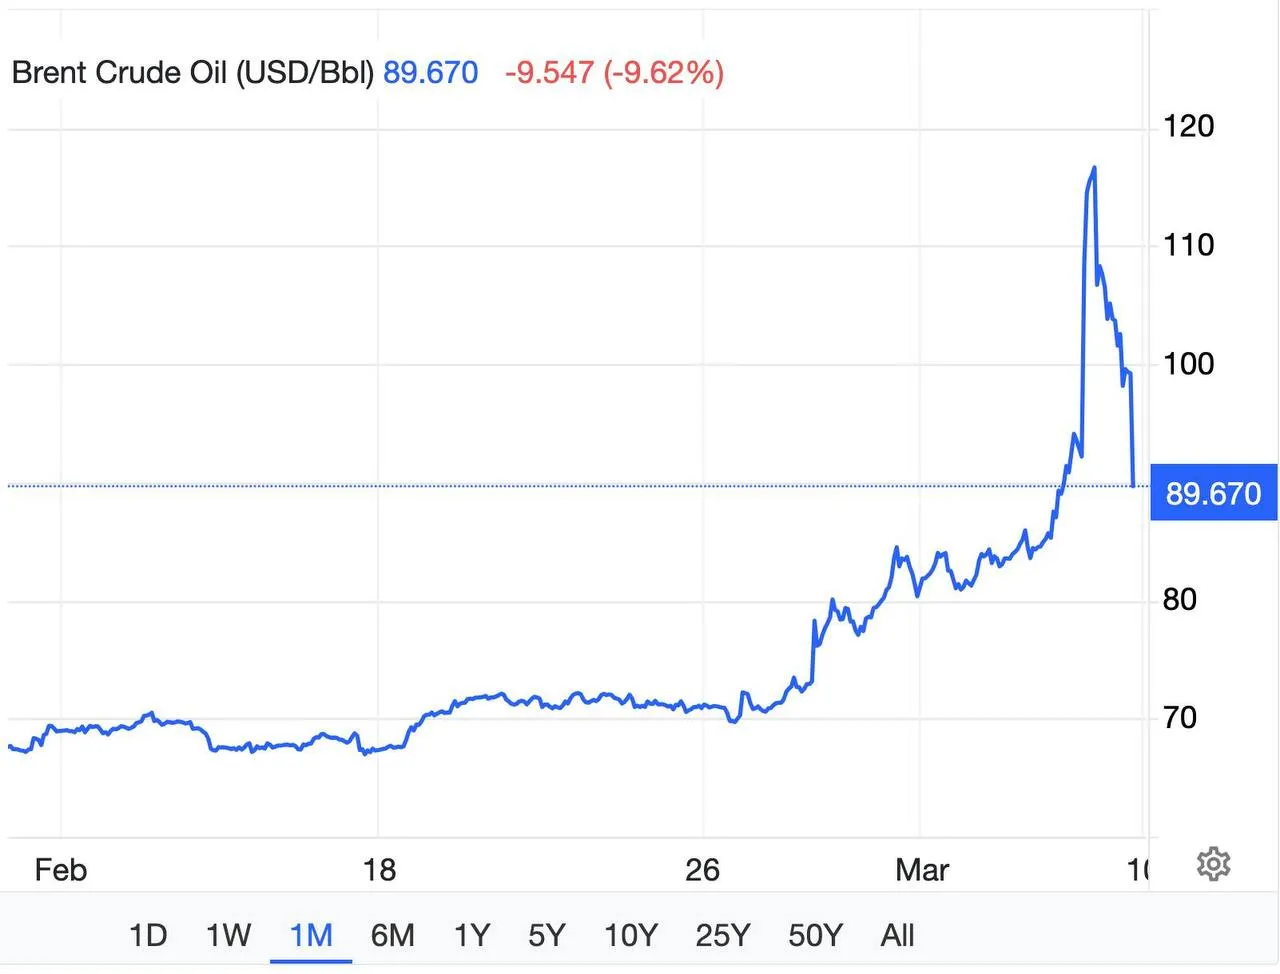
Task: Click the price peak on the chart line
Action: pos(1094,168)
